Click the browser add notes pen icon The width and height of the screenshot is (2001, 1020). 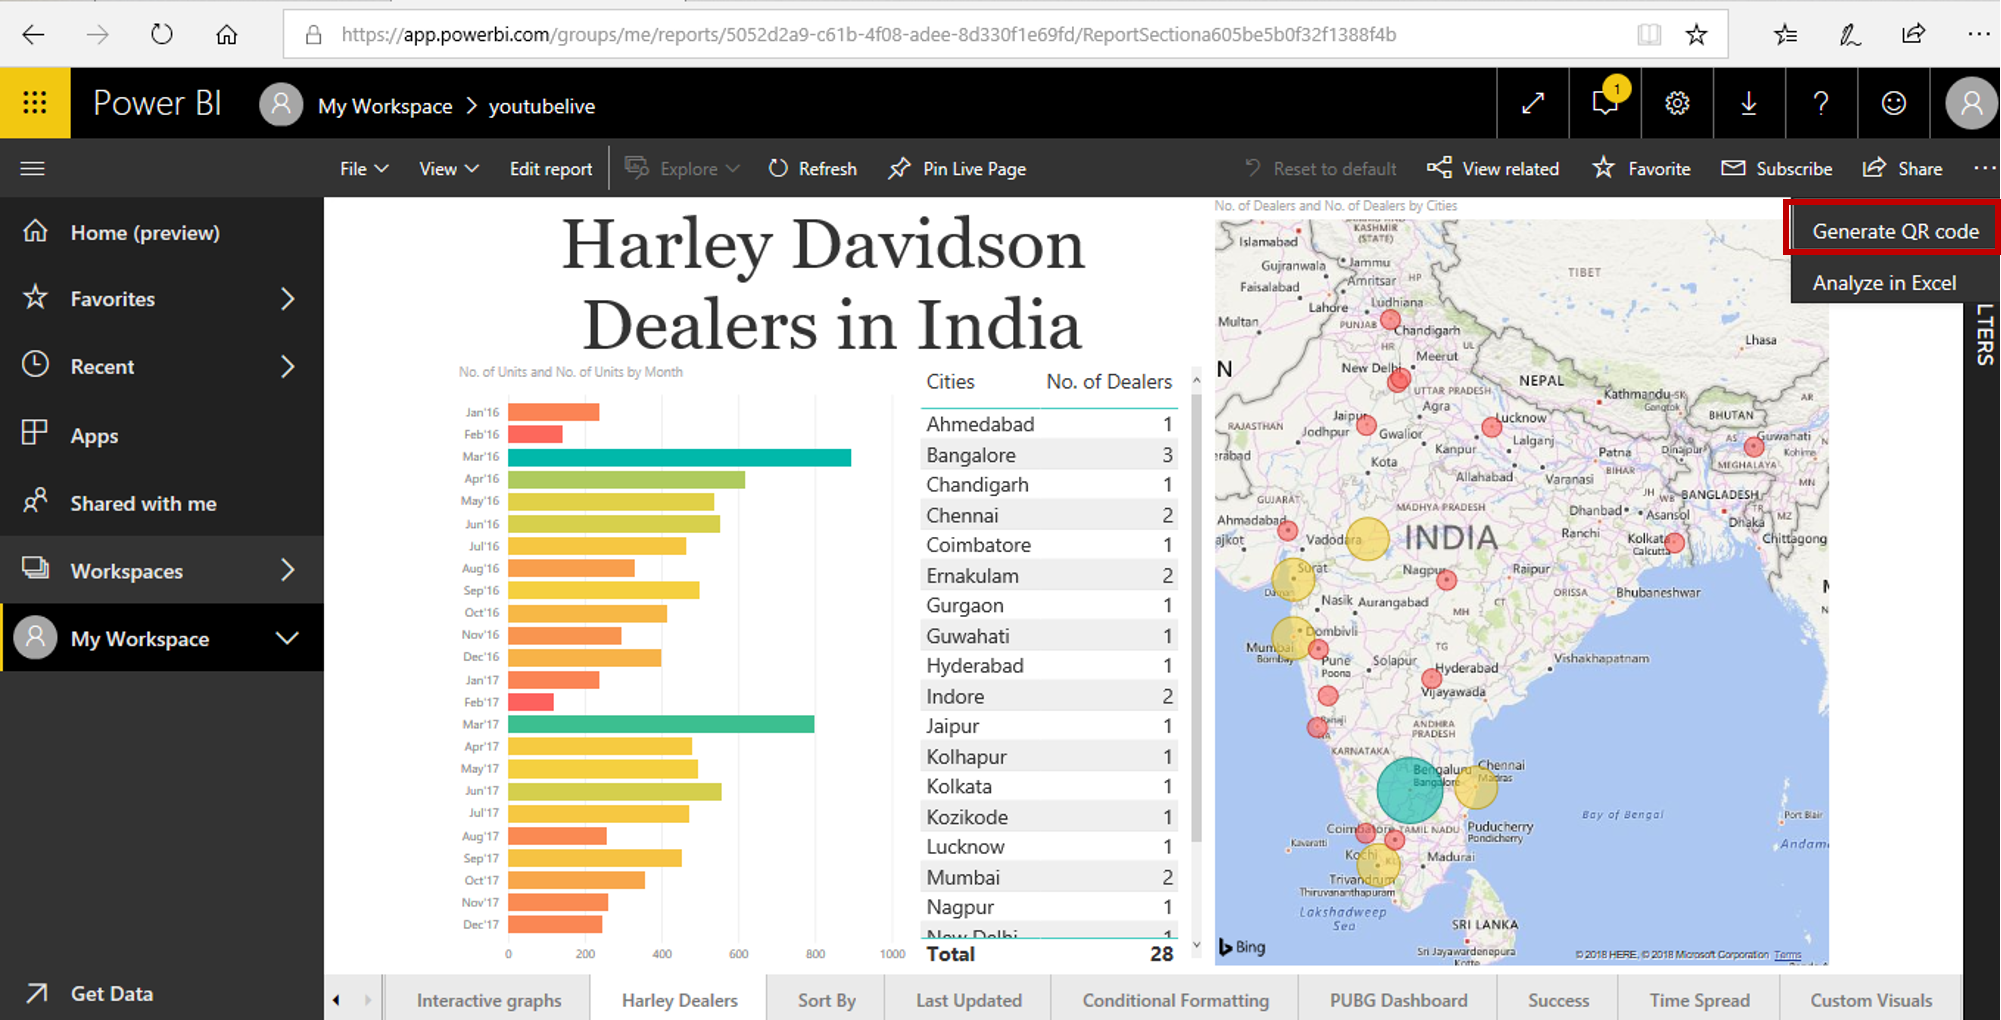(x=1850, y=35)
